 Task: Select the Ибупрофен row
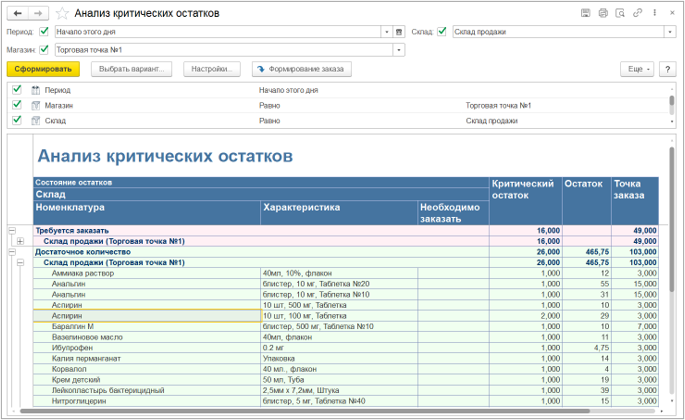pos(346,348)
